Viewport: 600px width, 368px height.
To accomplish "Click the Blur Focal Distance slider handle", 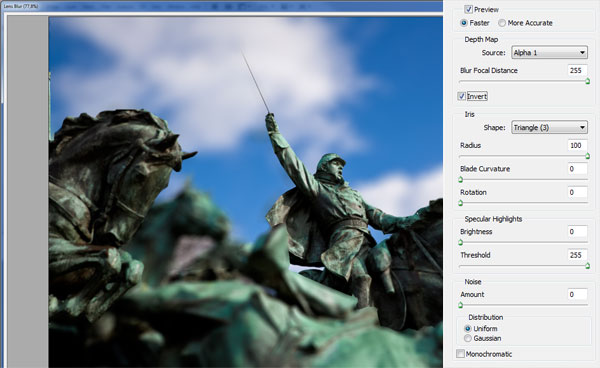I will [x=587, y=81].
